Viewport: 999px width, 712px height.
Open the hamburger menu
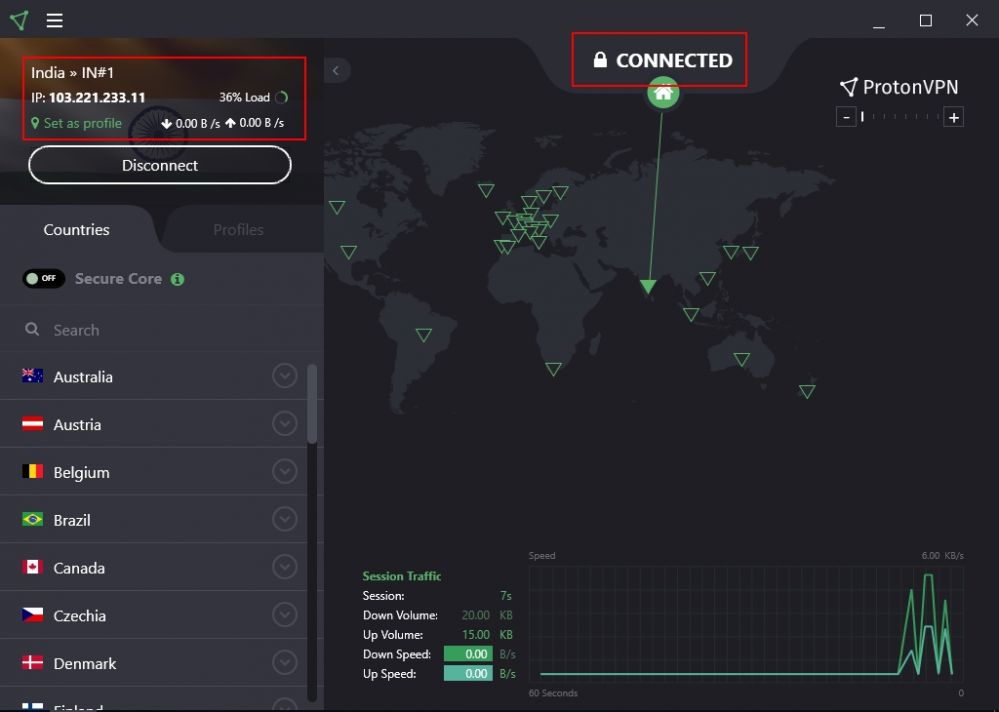point(55,20)
